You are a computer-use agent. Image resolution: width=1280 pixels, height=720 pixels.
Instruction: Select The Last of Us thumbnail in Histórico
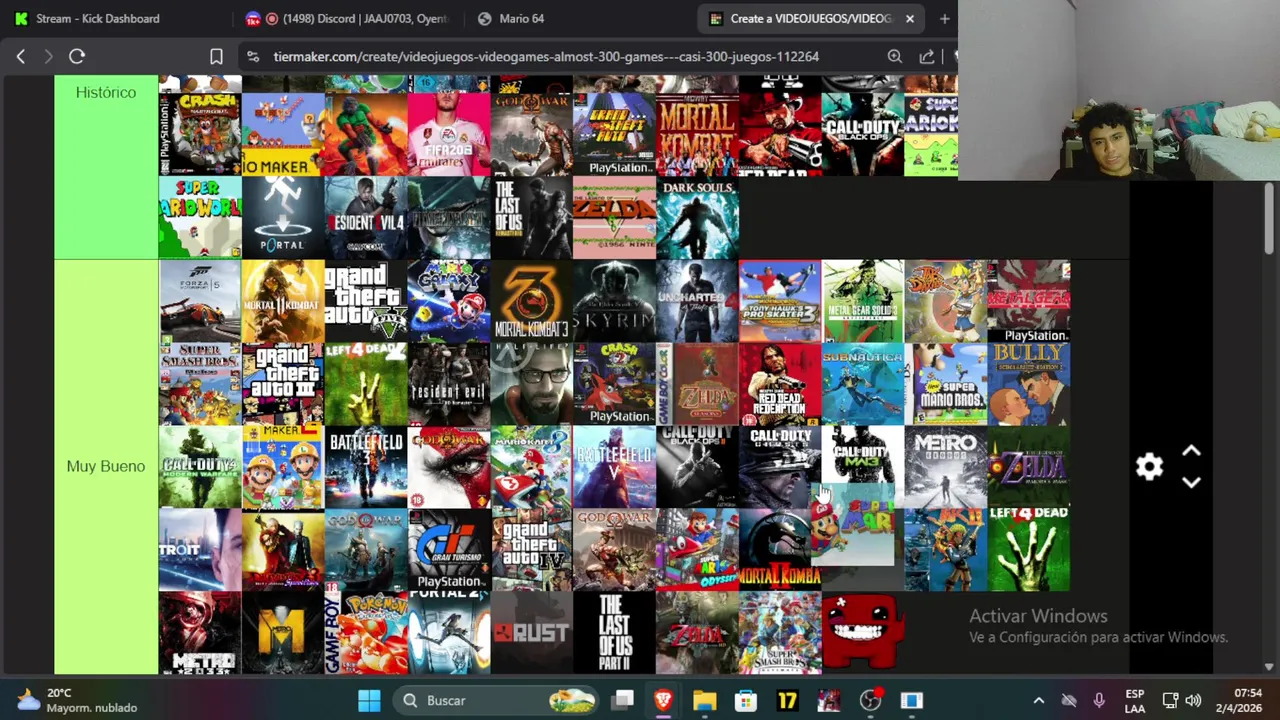pyautogui.click(x=532, y=217)
